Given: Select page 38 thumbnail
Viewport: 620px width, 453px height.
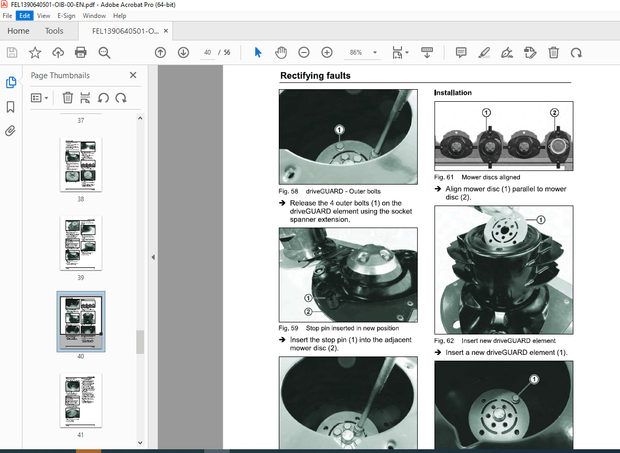Looking at the screenshot, I should pyautogui.click(x=81, y=164).
